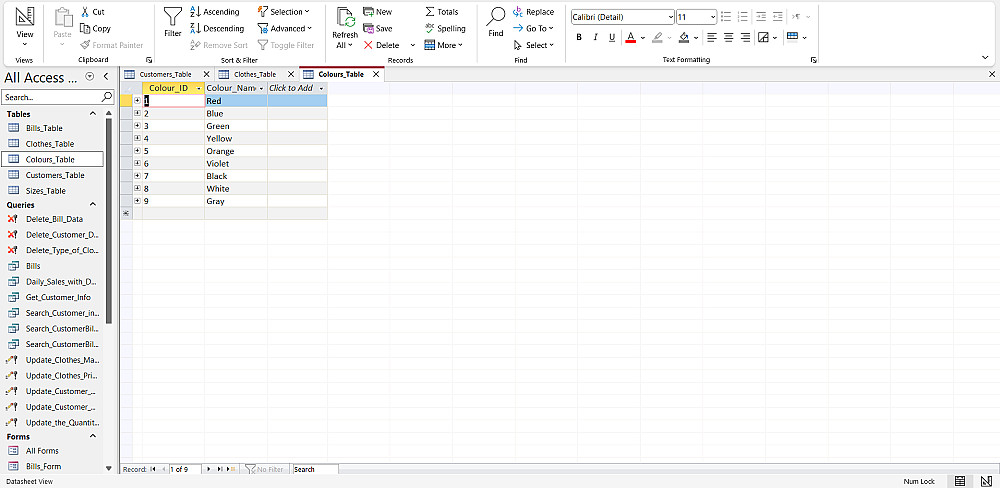Open the font size combo box
Screen dimensions: 1000x488
696,17
